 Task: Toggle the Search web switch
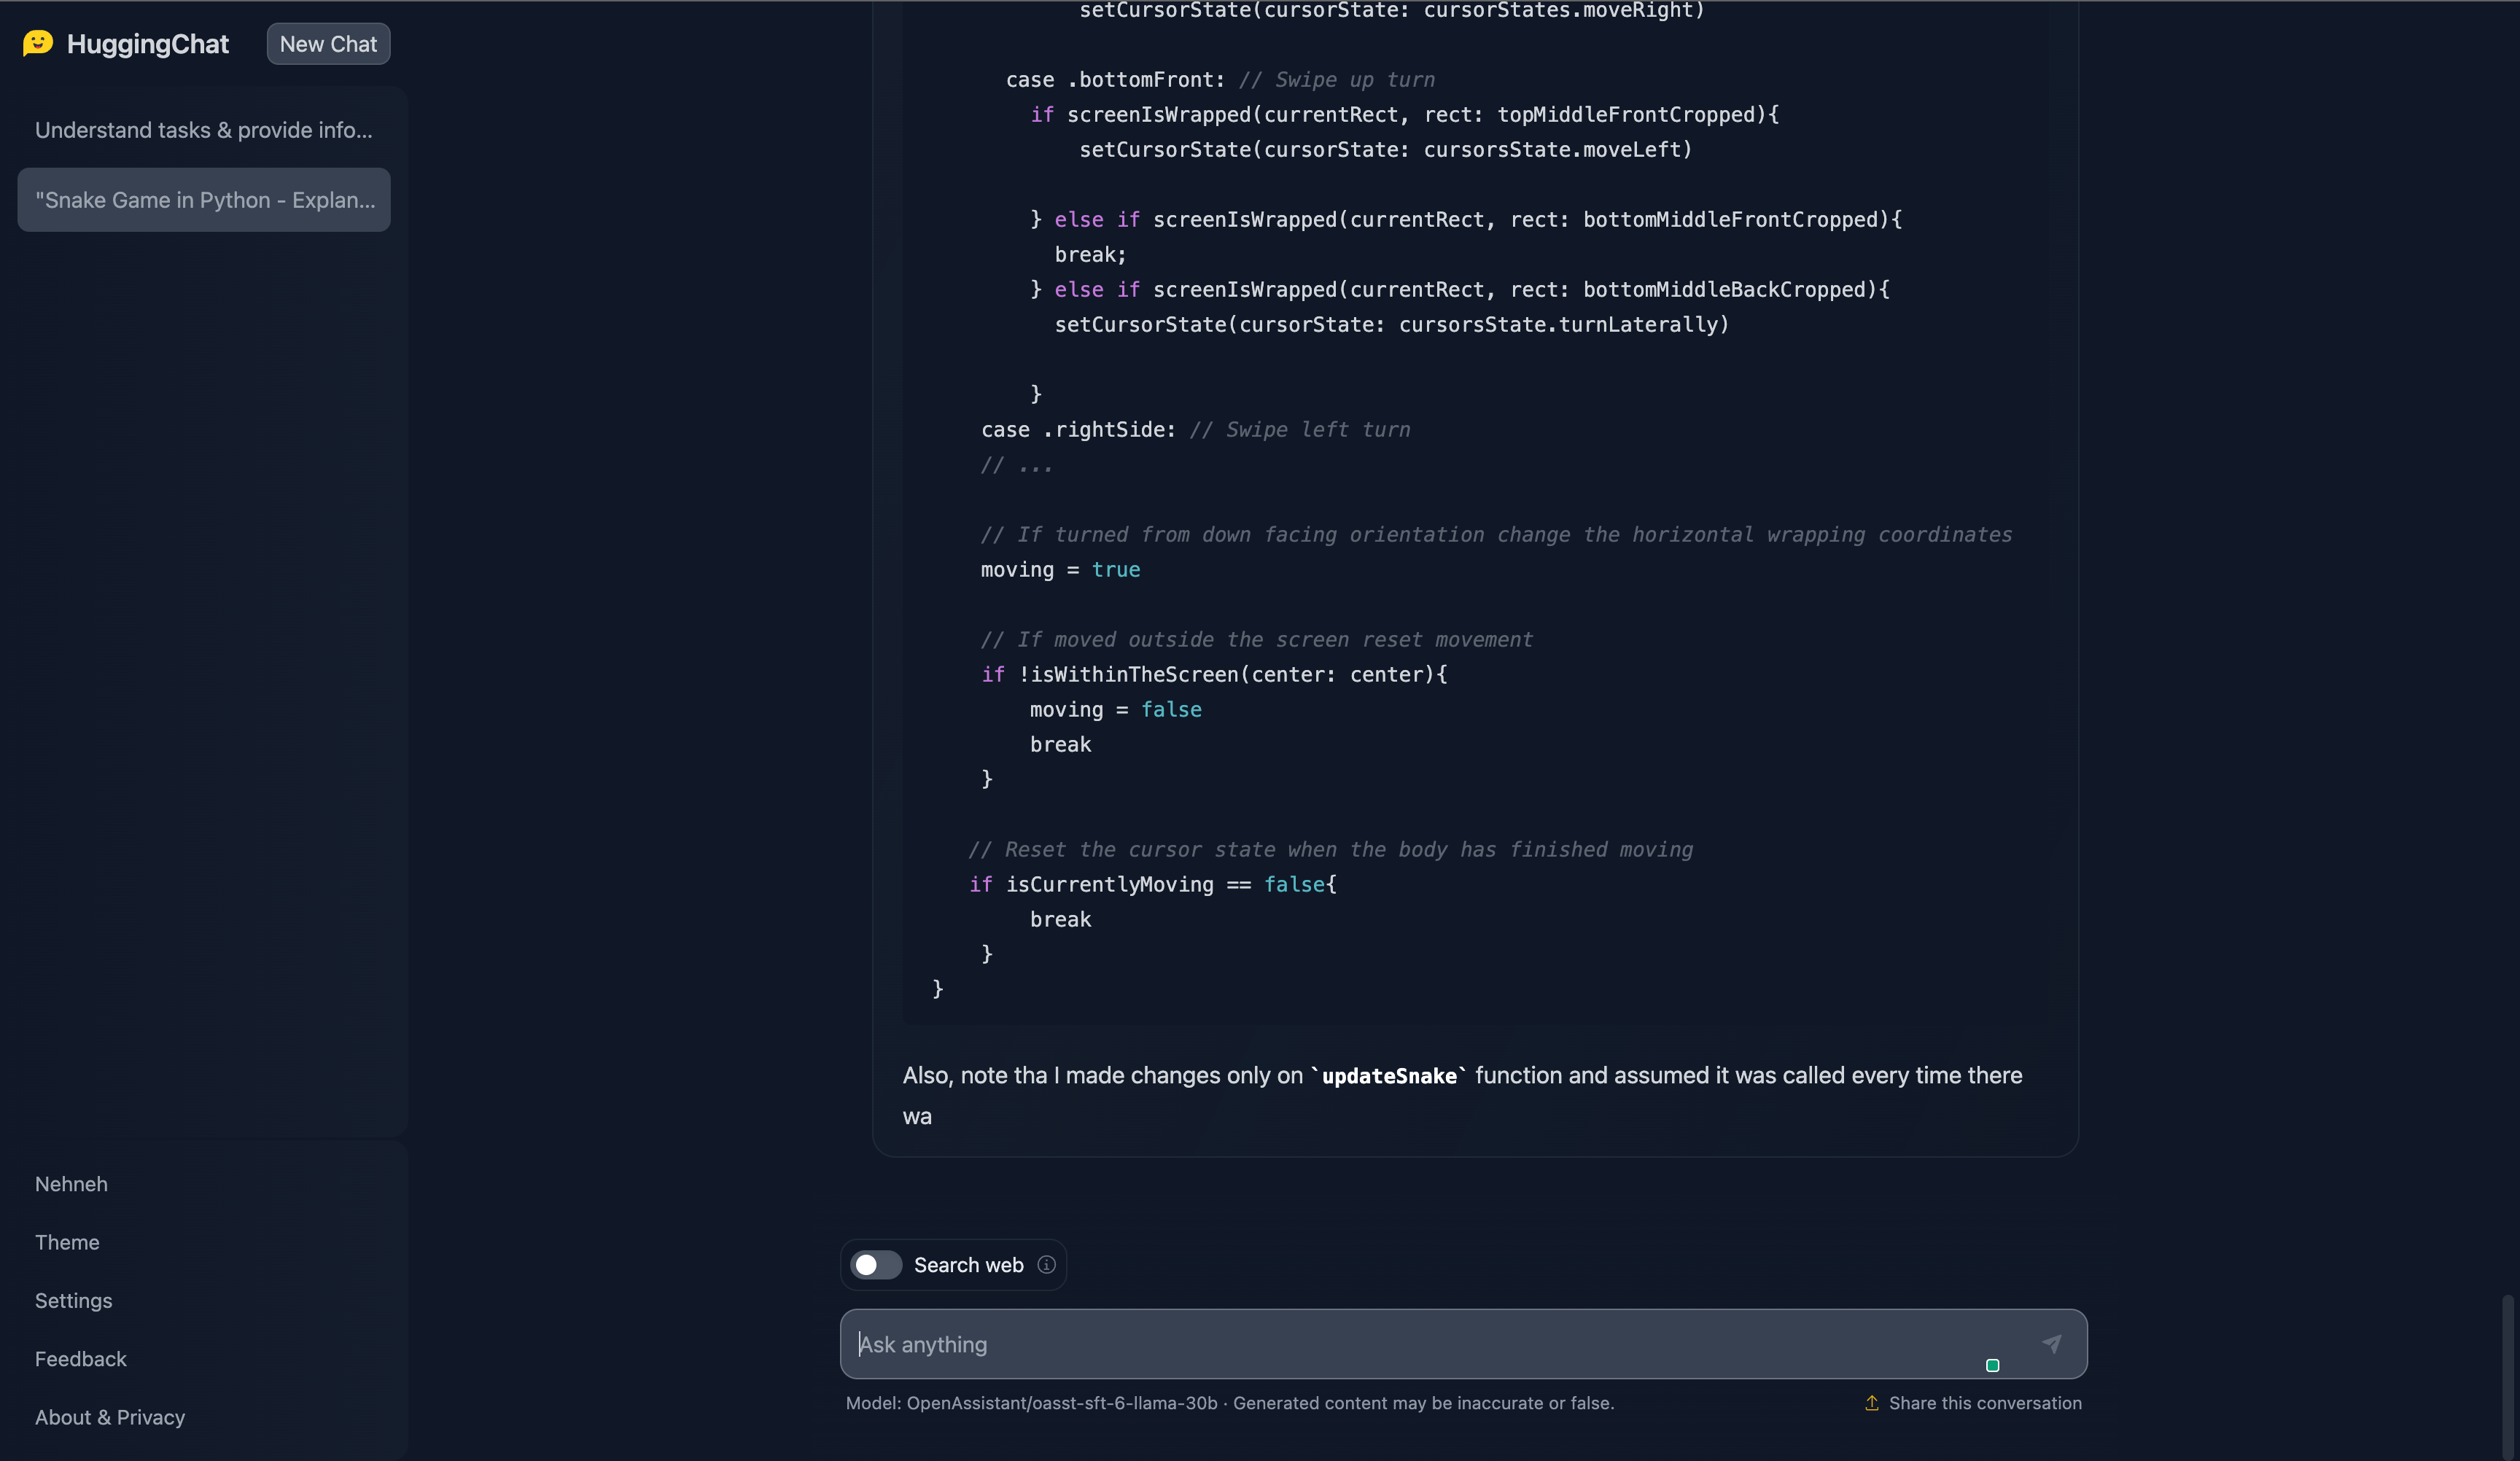coord(876,1265)
